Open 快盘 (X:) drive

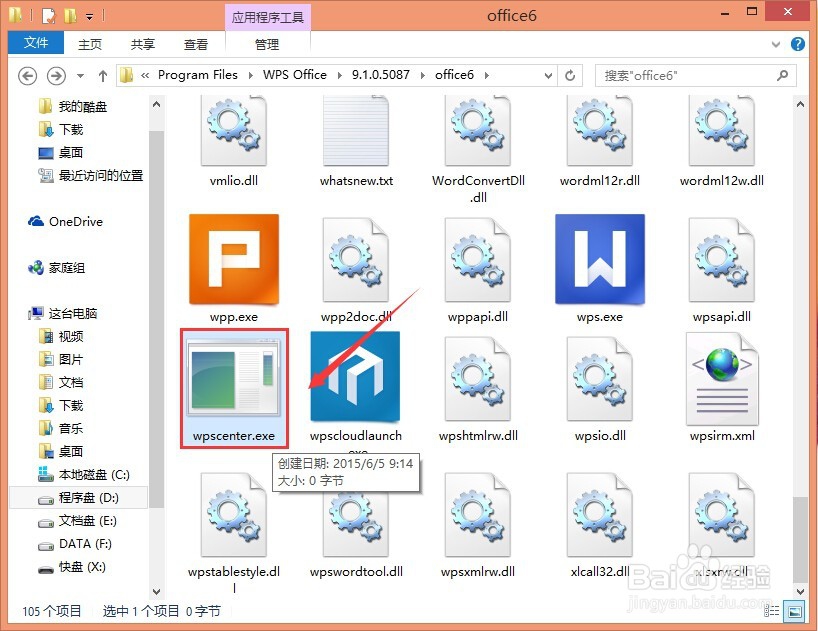coord(72,567)
